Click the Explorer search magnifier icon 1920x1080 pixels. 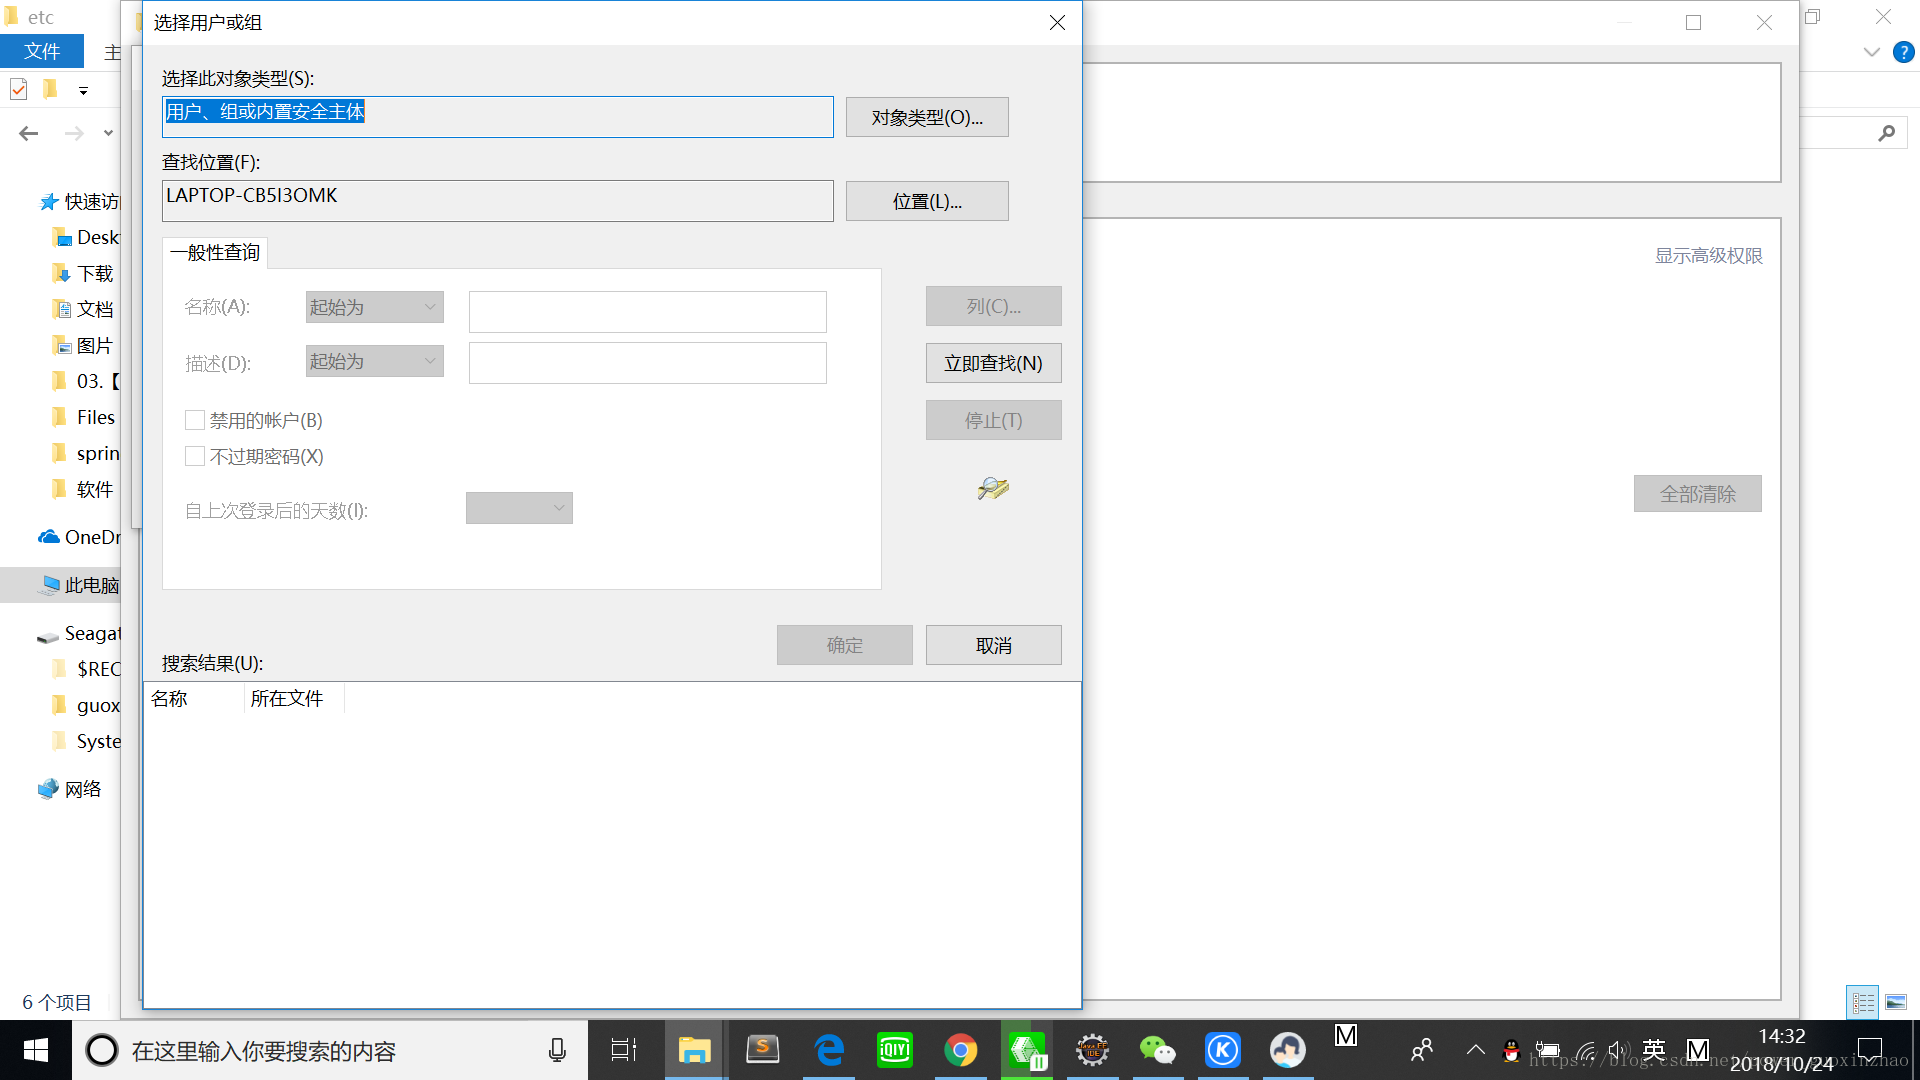pyautogui.click(x=1886, y=133)
